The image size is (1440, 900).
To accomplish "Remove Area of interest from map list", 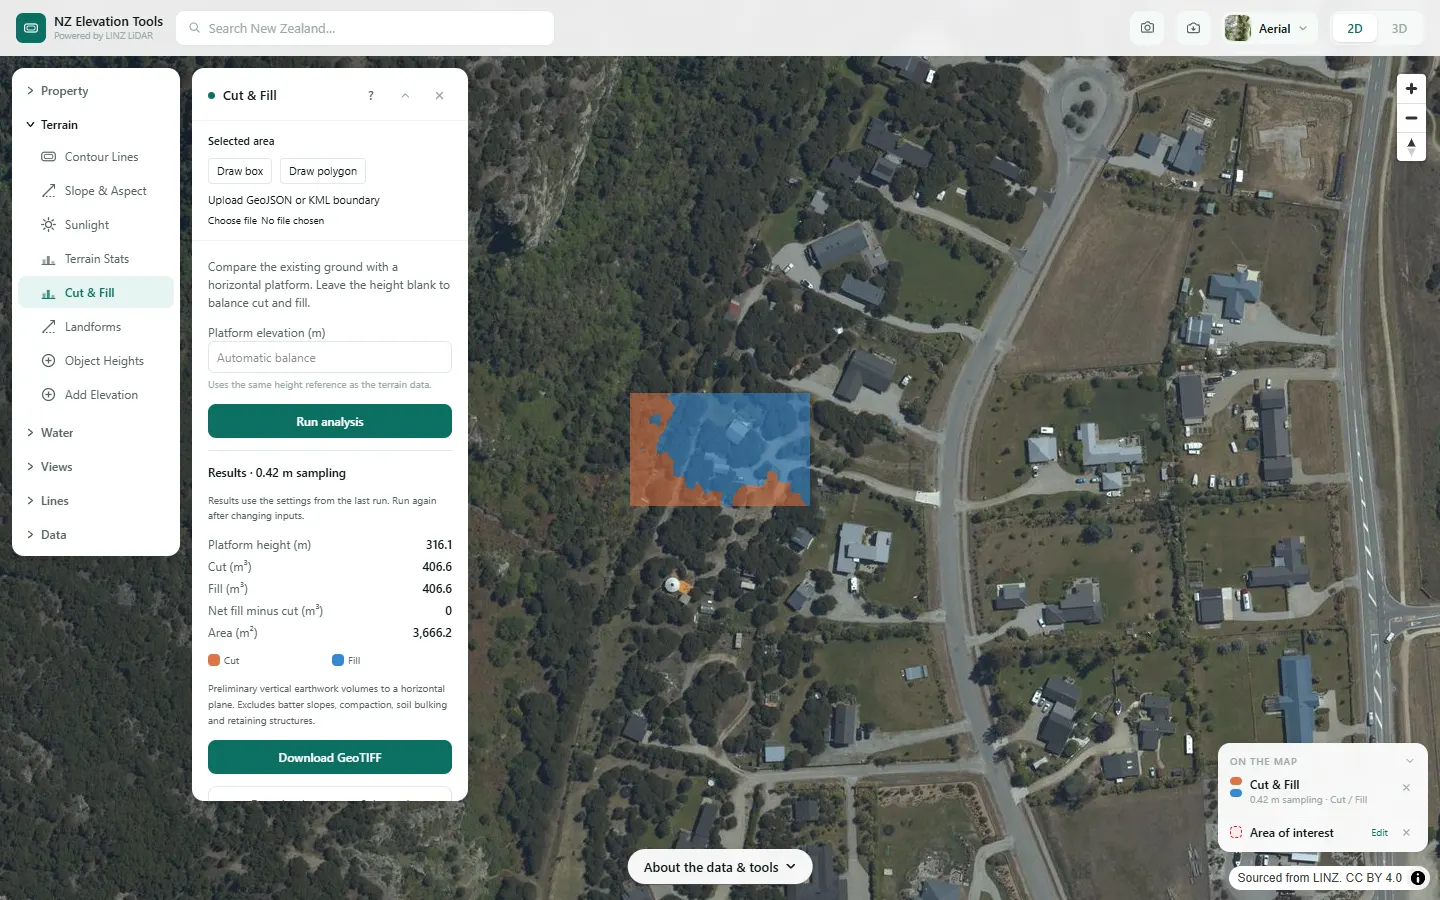I will [x=1406, y=833].
